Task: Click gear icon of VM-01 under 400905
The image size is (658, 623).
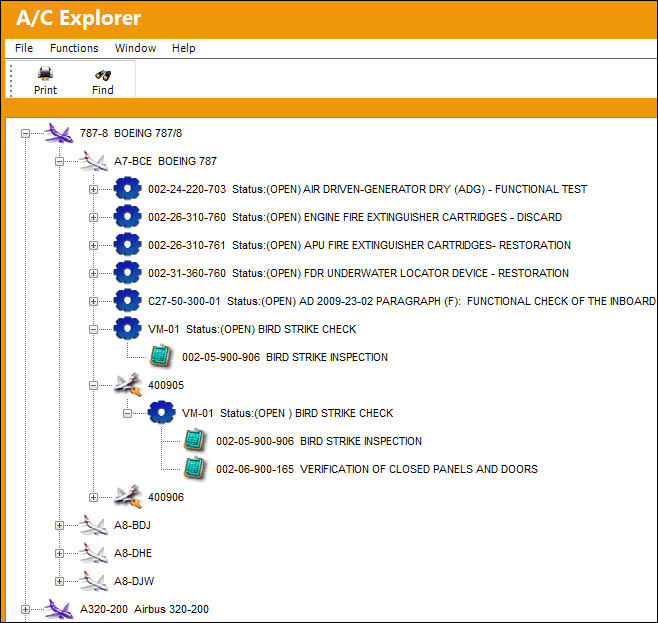Action: (162, 413)
